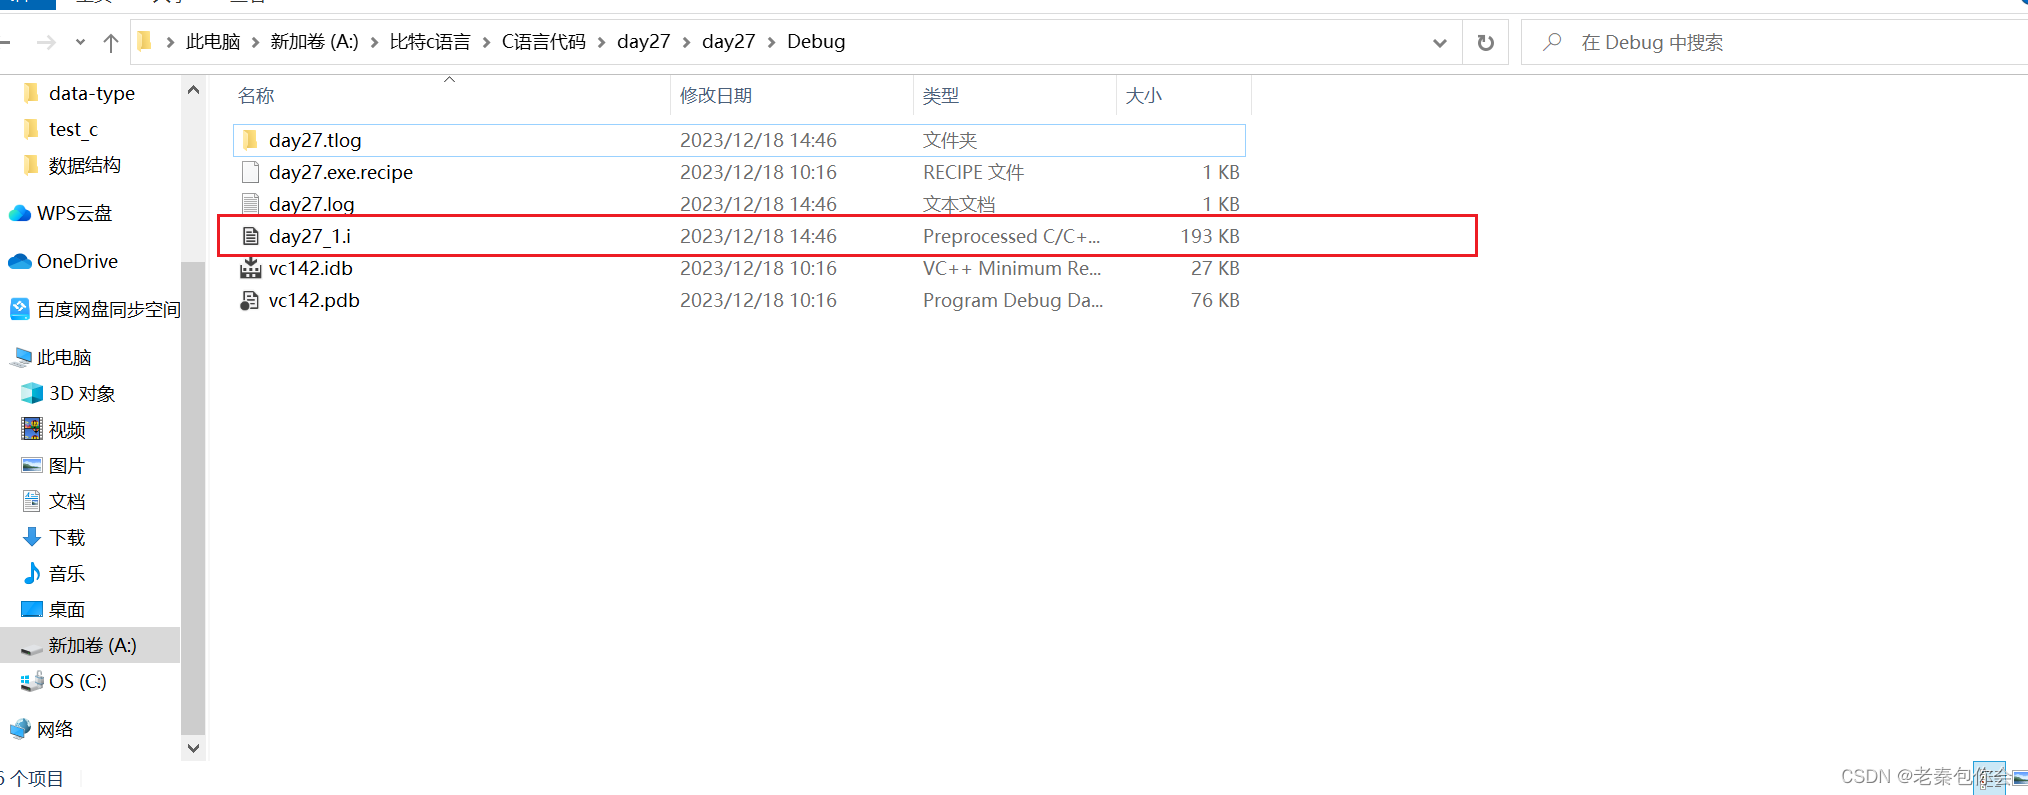2028x795 pixels.
Task: Select the day27.tlog folder icon
Action: click(250, 140)
